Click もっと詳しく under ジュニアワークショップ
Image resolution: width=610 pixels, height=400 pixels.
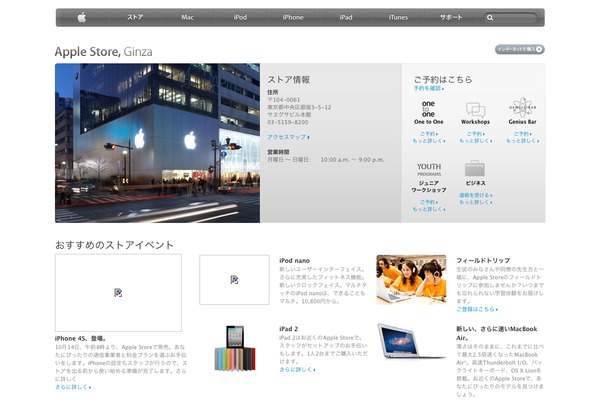click(429, 209)
